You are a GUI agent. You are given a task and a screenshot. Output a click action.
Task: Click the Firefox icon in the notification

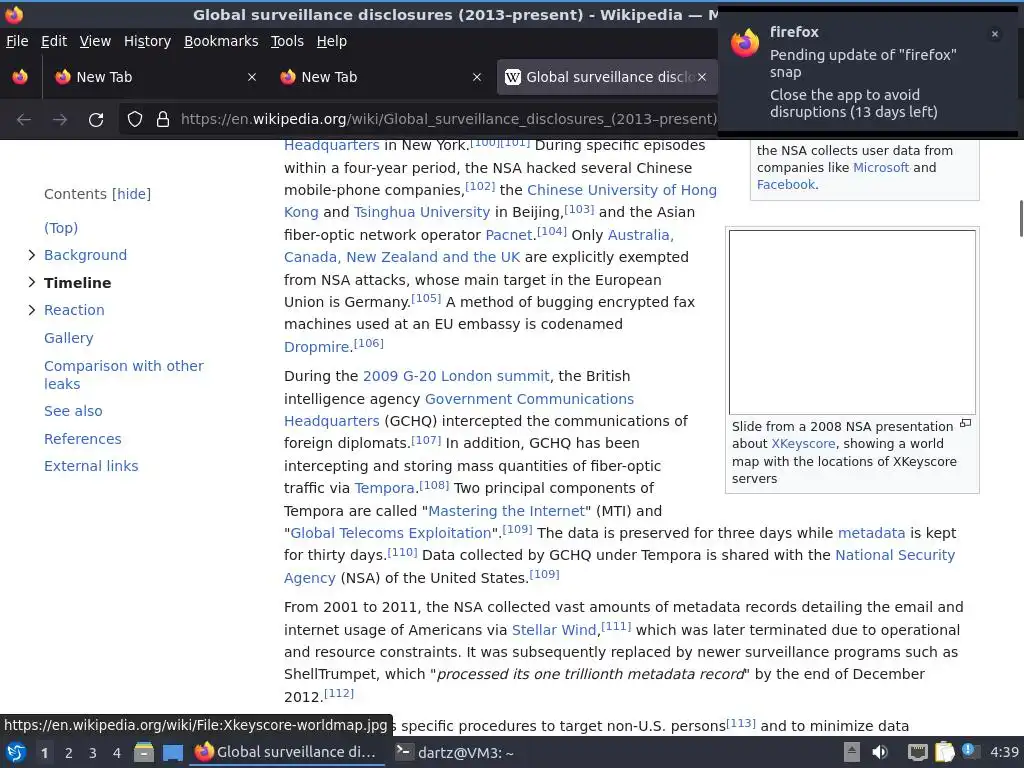pyautogui.click(x=745, y=44)
